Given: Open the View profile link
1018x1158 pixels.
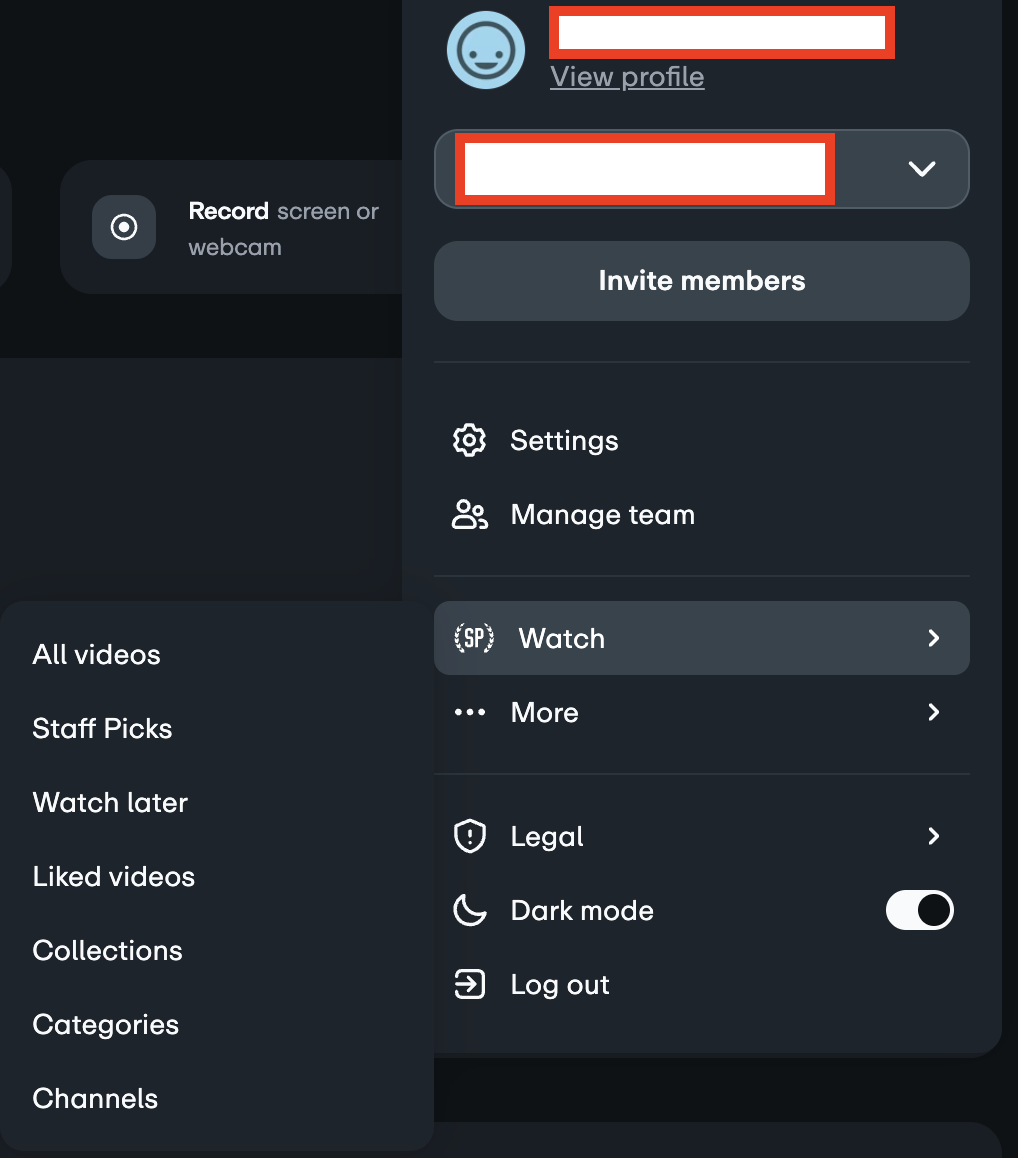Looking at the screenshot, I should point(627,77).
